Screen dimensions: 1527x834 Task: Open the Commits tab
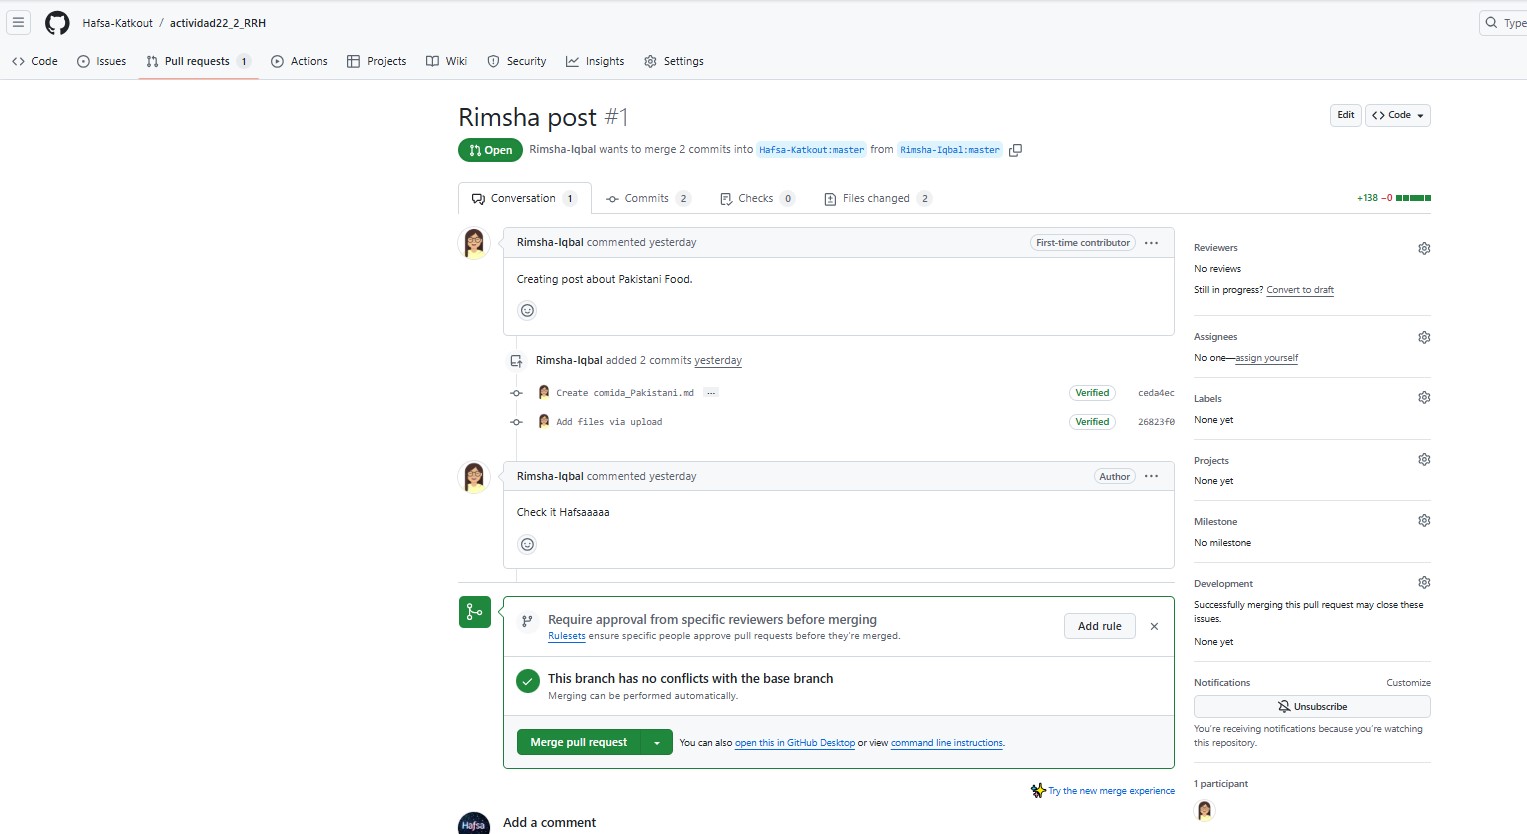pos(647,198)
